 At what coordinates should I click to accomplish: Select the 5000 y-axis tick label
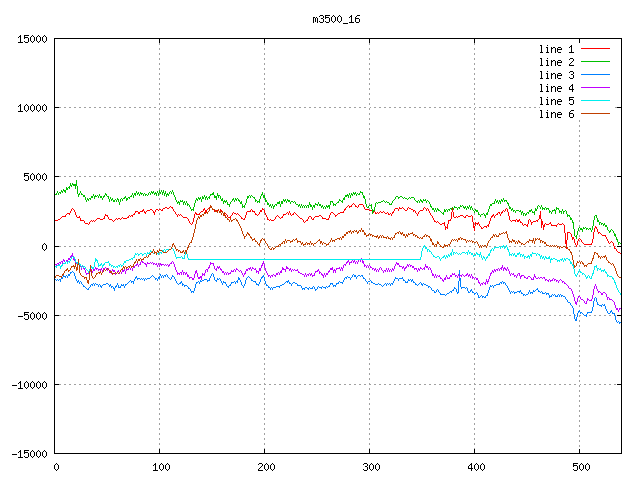click(35, 177)
